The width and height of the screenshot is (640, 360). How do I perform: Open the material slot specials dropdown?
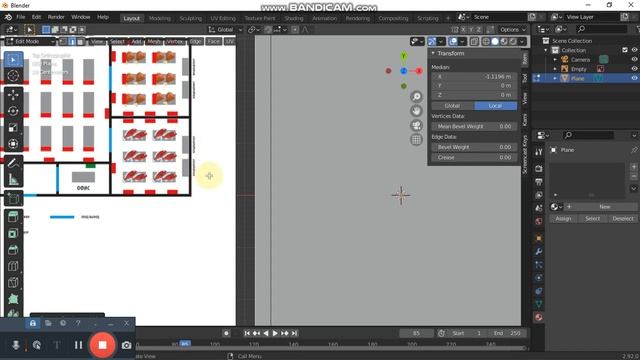tap(634, 188)
